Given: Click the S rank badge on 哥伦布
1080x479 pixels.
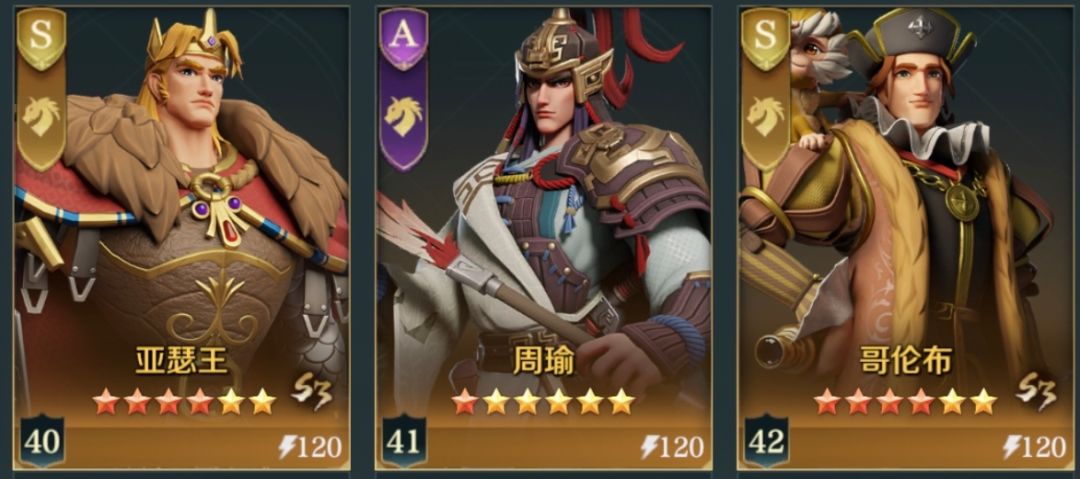Looking at the screenshot, I should tap(766, 38).
